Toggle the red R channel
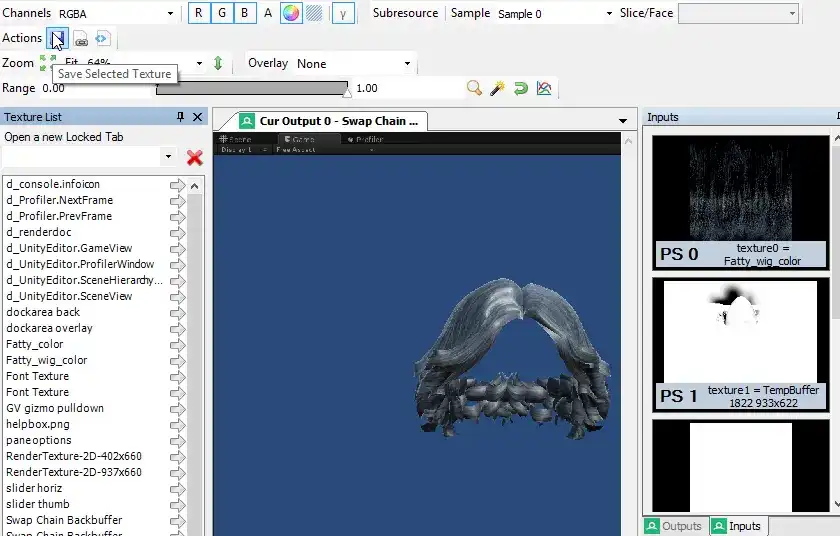 [199, 13]
